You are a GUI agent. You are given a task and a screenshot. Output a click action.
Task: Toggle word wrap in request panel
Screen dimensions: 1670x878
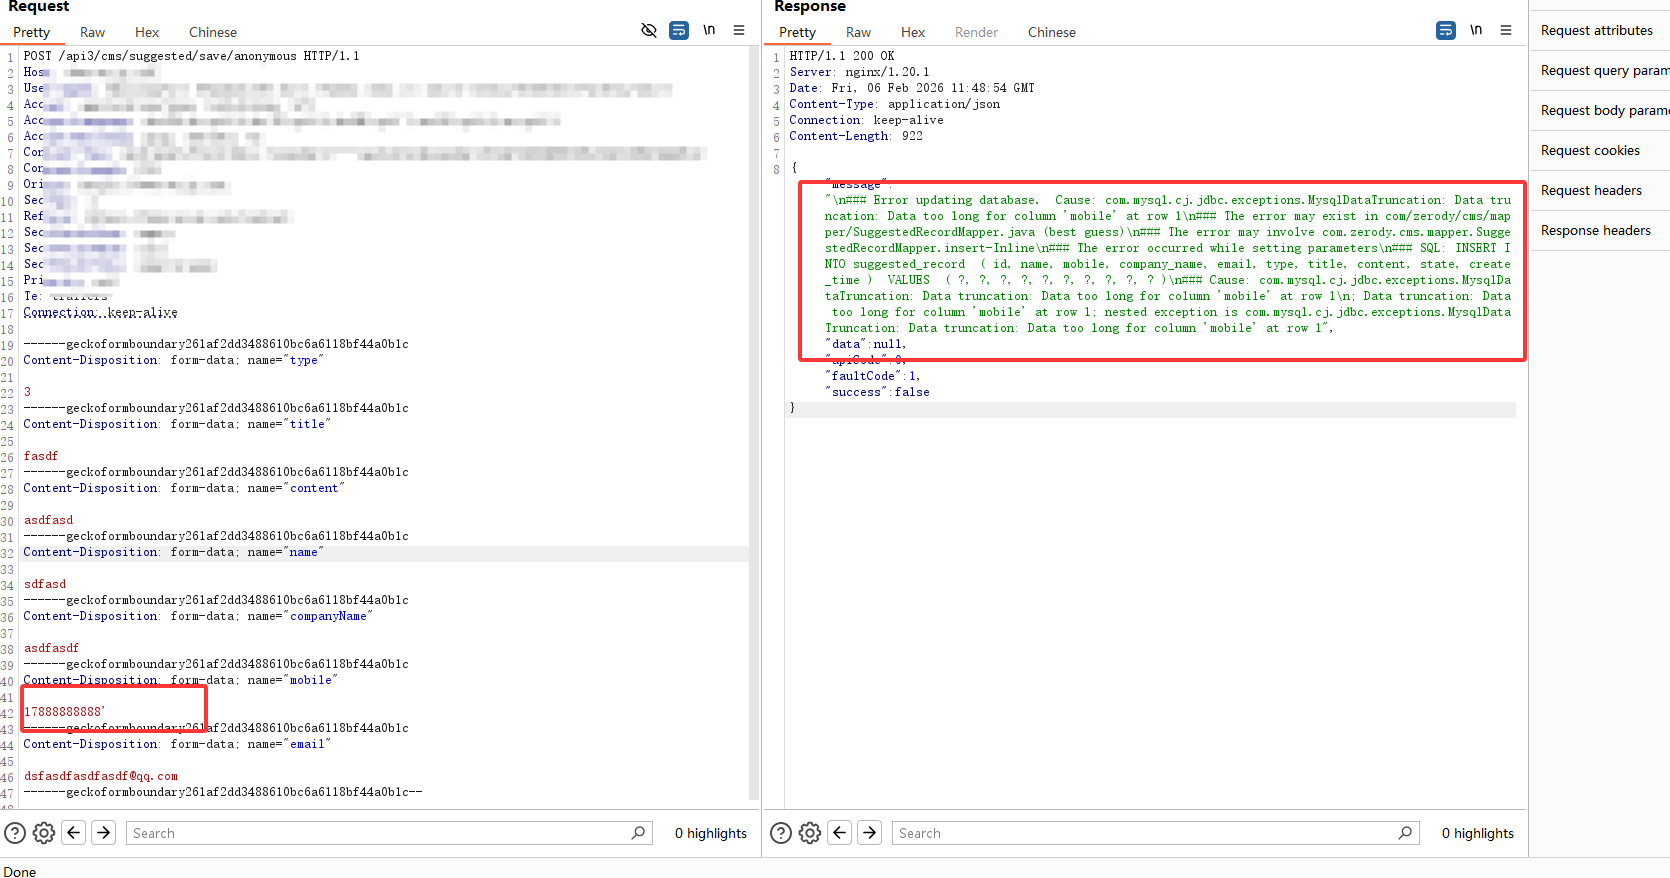click(679, 31)
